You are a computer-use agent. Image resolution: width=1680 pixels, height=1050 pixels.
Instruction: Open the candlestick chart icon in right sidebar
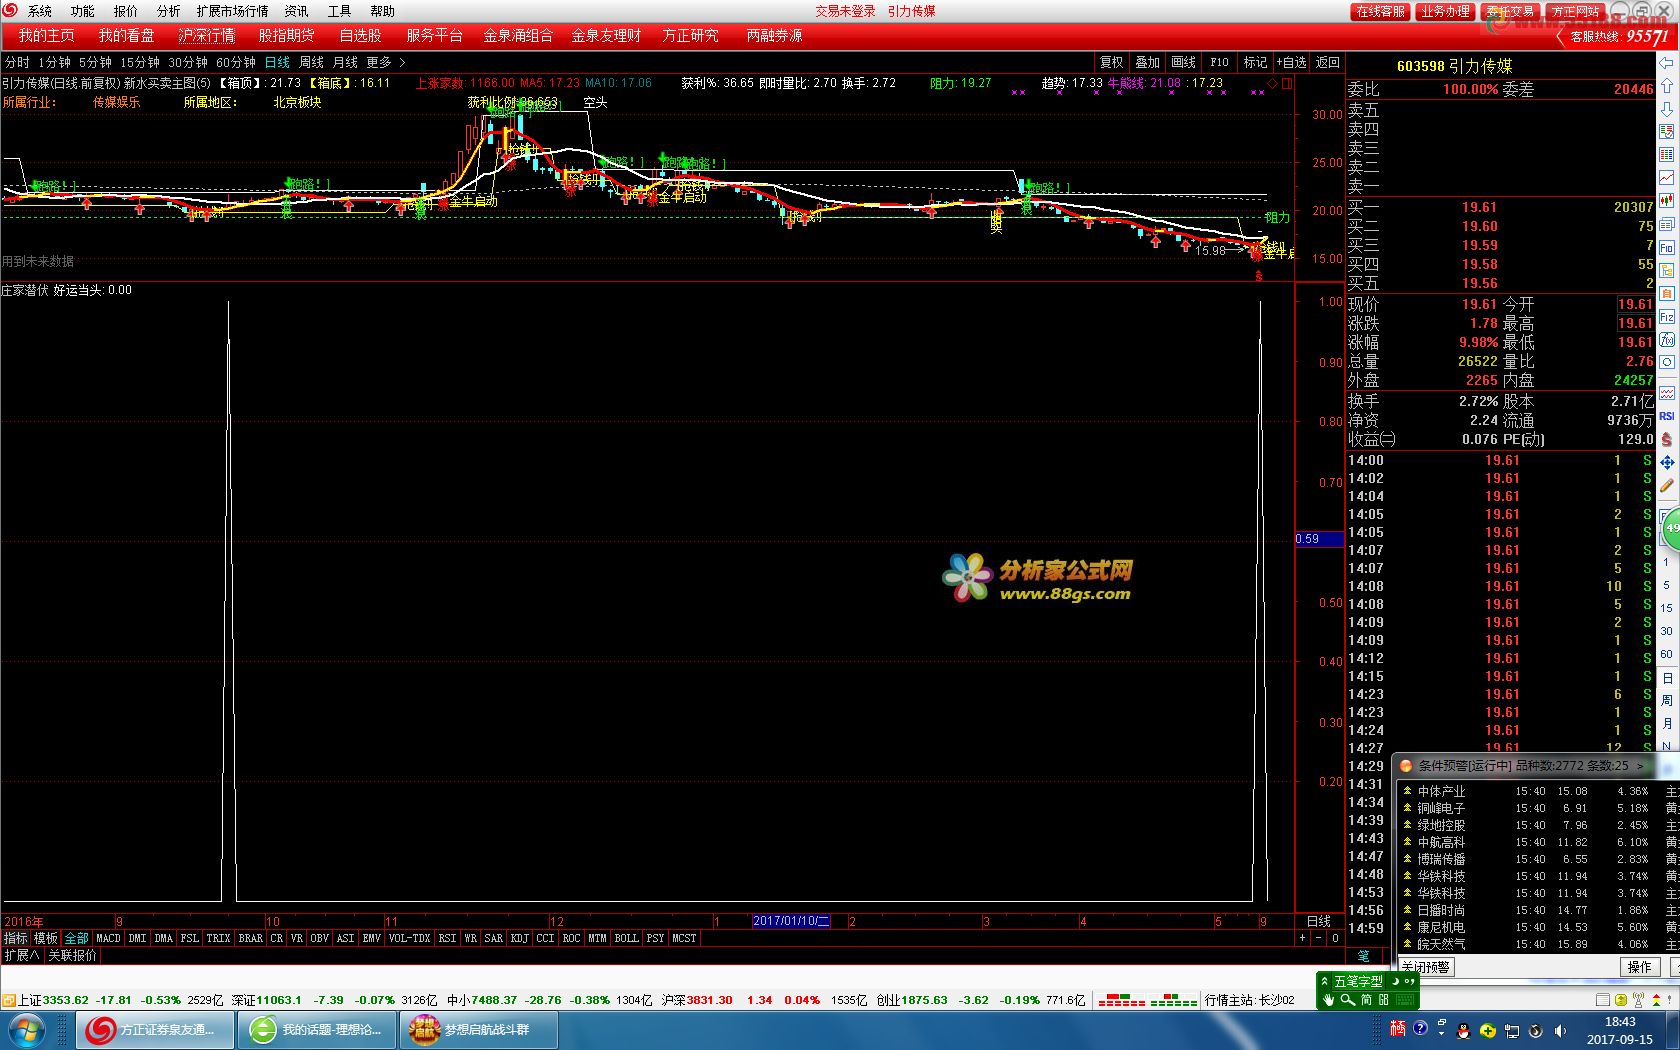point(1667,201)
